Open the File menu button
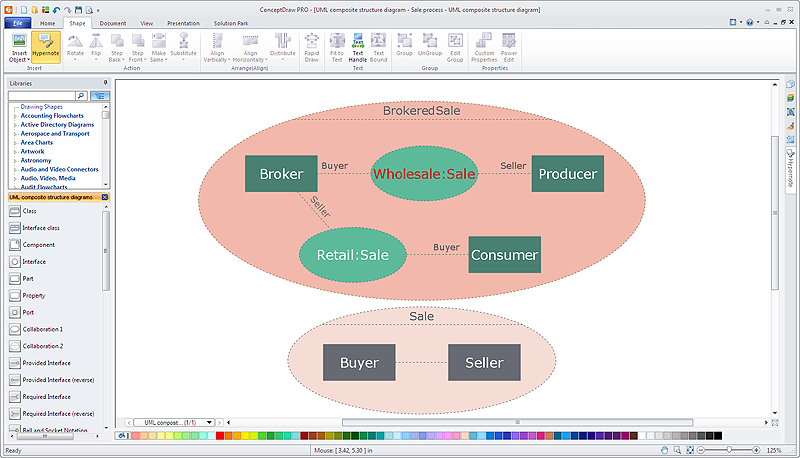Screen dimensions: 800x458 pyautogui.click(x=18, y=22)
